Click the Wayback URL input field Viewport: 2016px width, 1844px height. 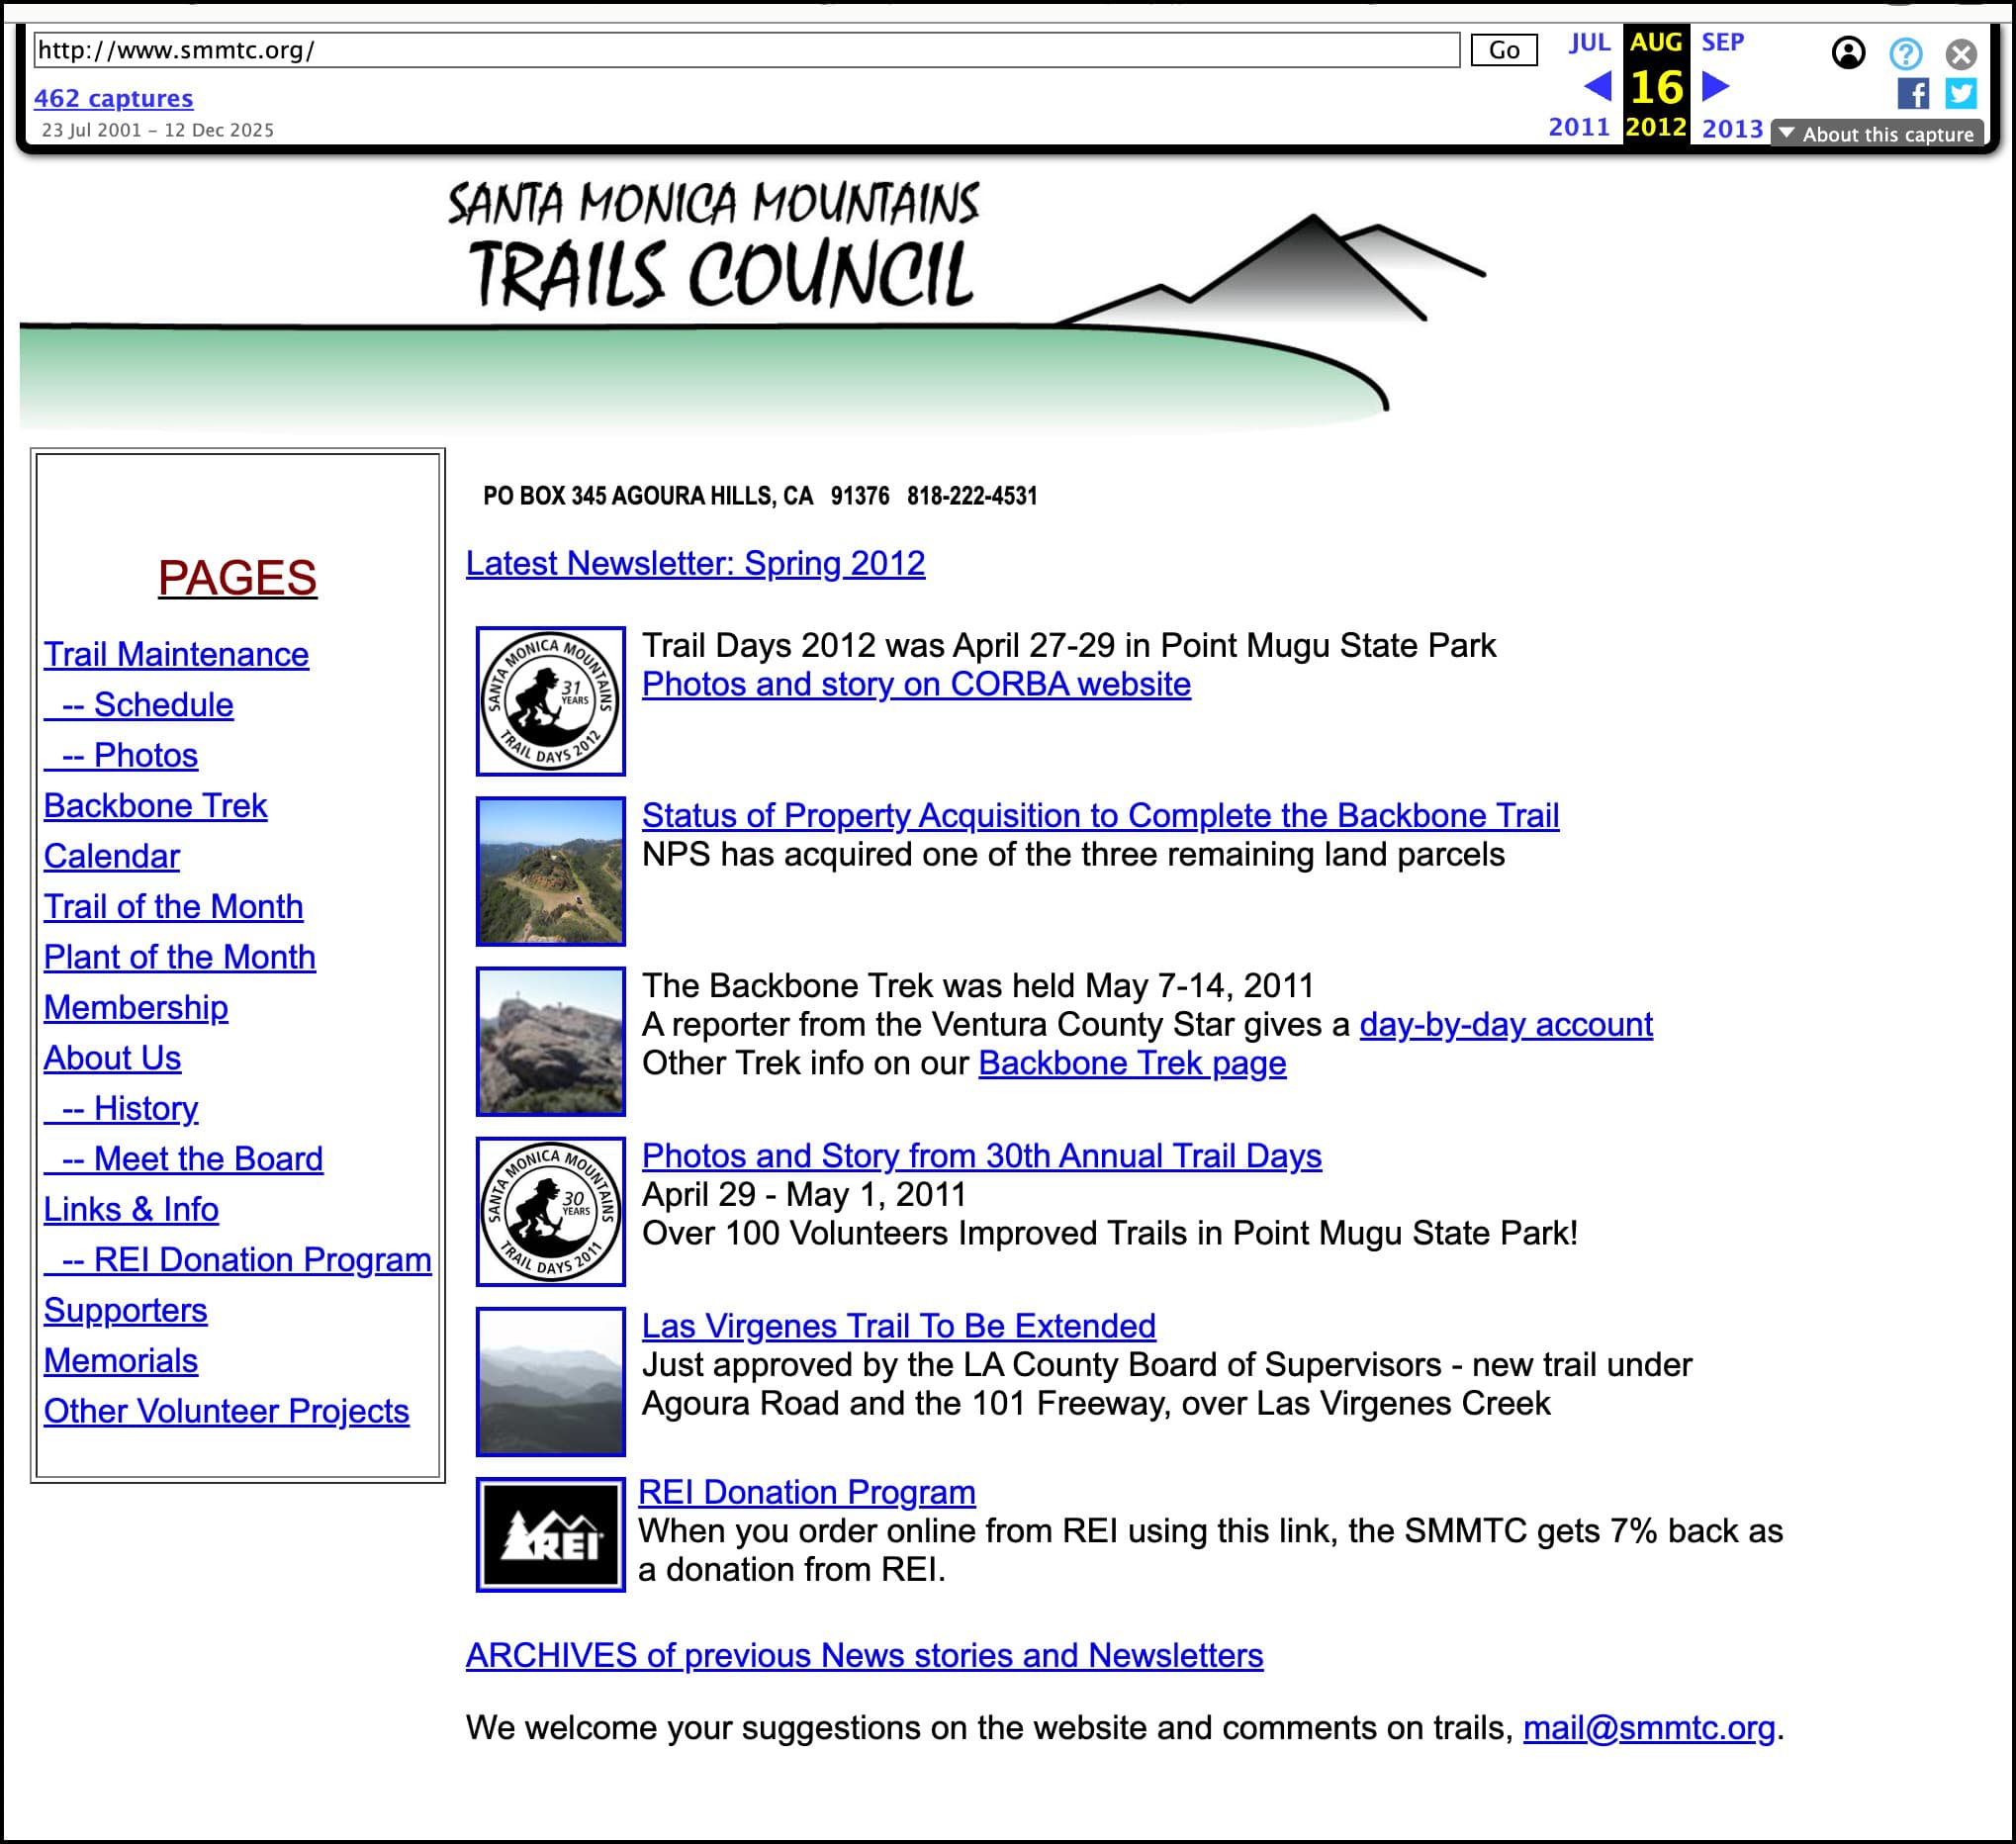pyautogui.click(x=746, y=50)
